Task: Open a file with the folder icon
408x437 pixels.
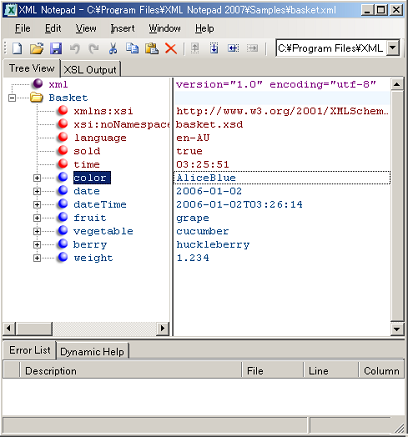Action: point(37,48)
